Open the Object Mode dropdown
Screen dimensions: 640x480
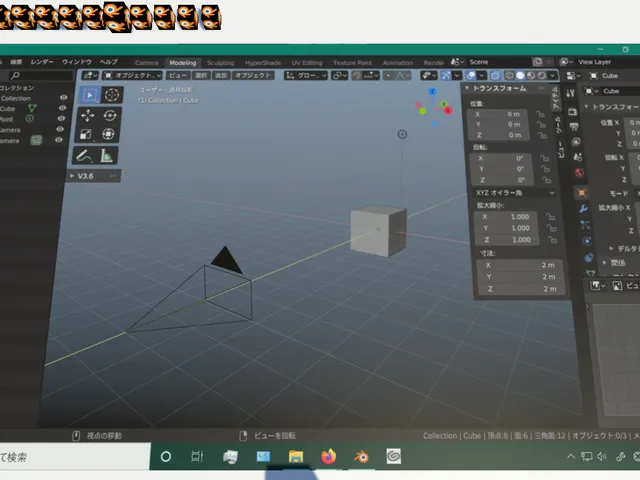pos(132,76)
